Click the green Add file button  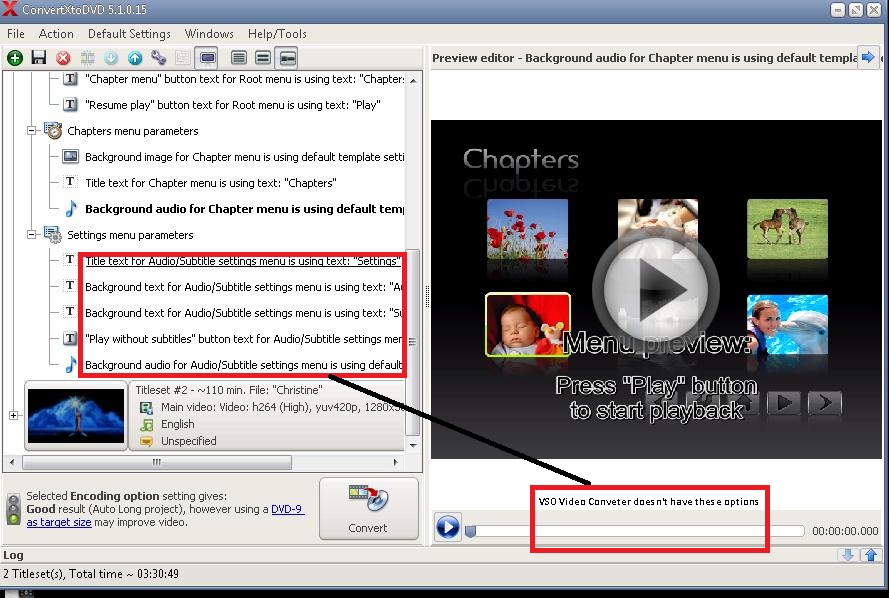(15, 58)
